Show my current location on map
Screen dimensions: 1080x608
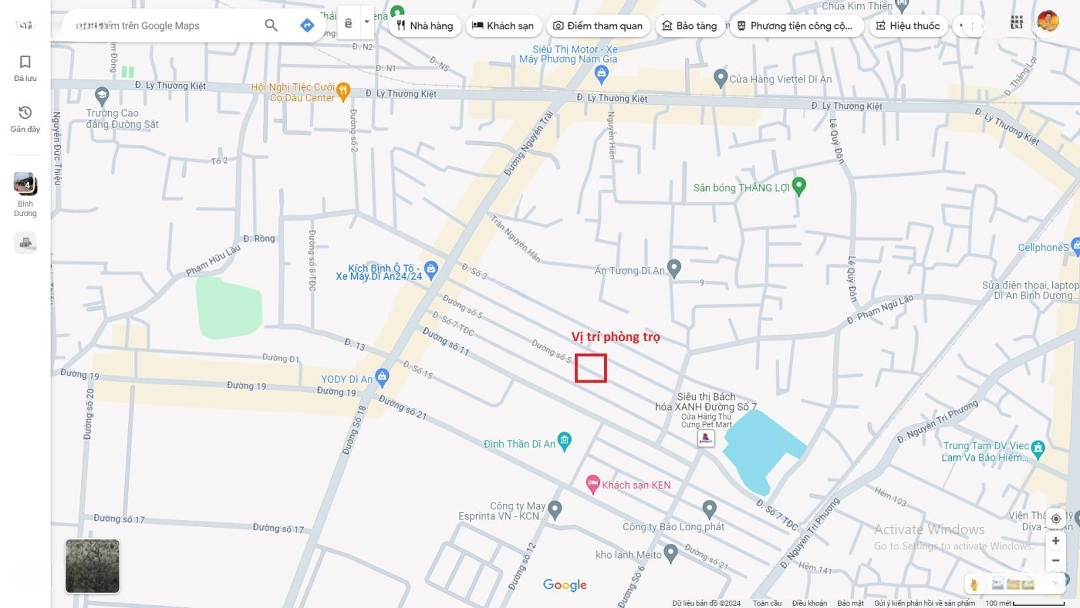1056,519
